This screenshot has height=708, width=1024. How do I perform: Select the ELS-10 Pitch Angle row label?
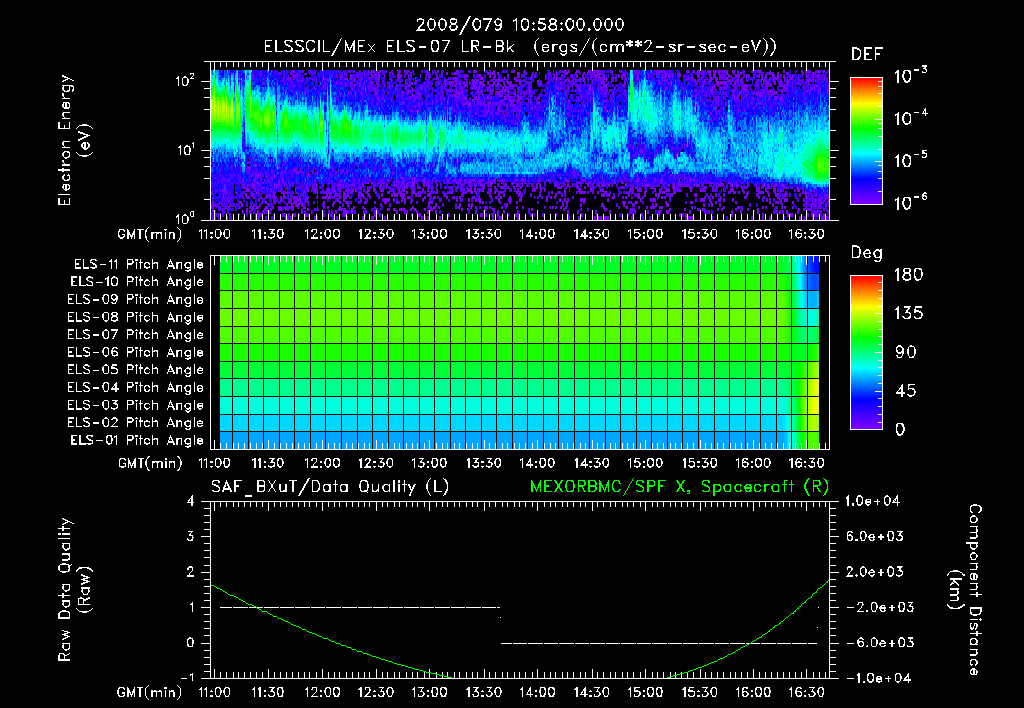[137, 282]
